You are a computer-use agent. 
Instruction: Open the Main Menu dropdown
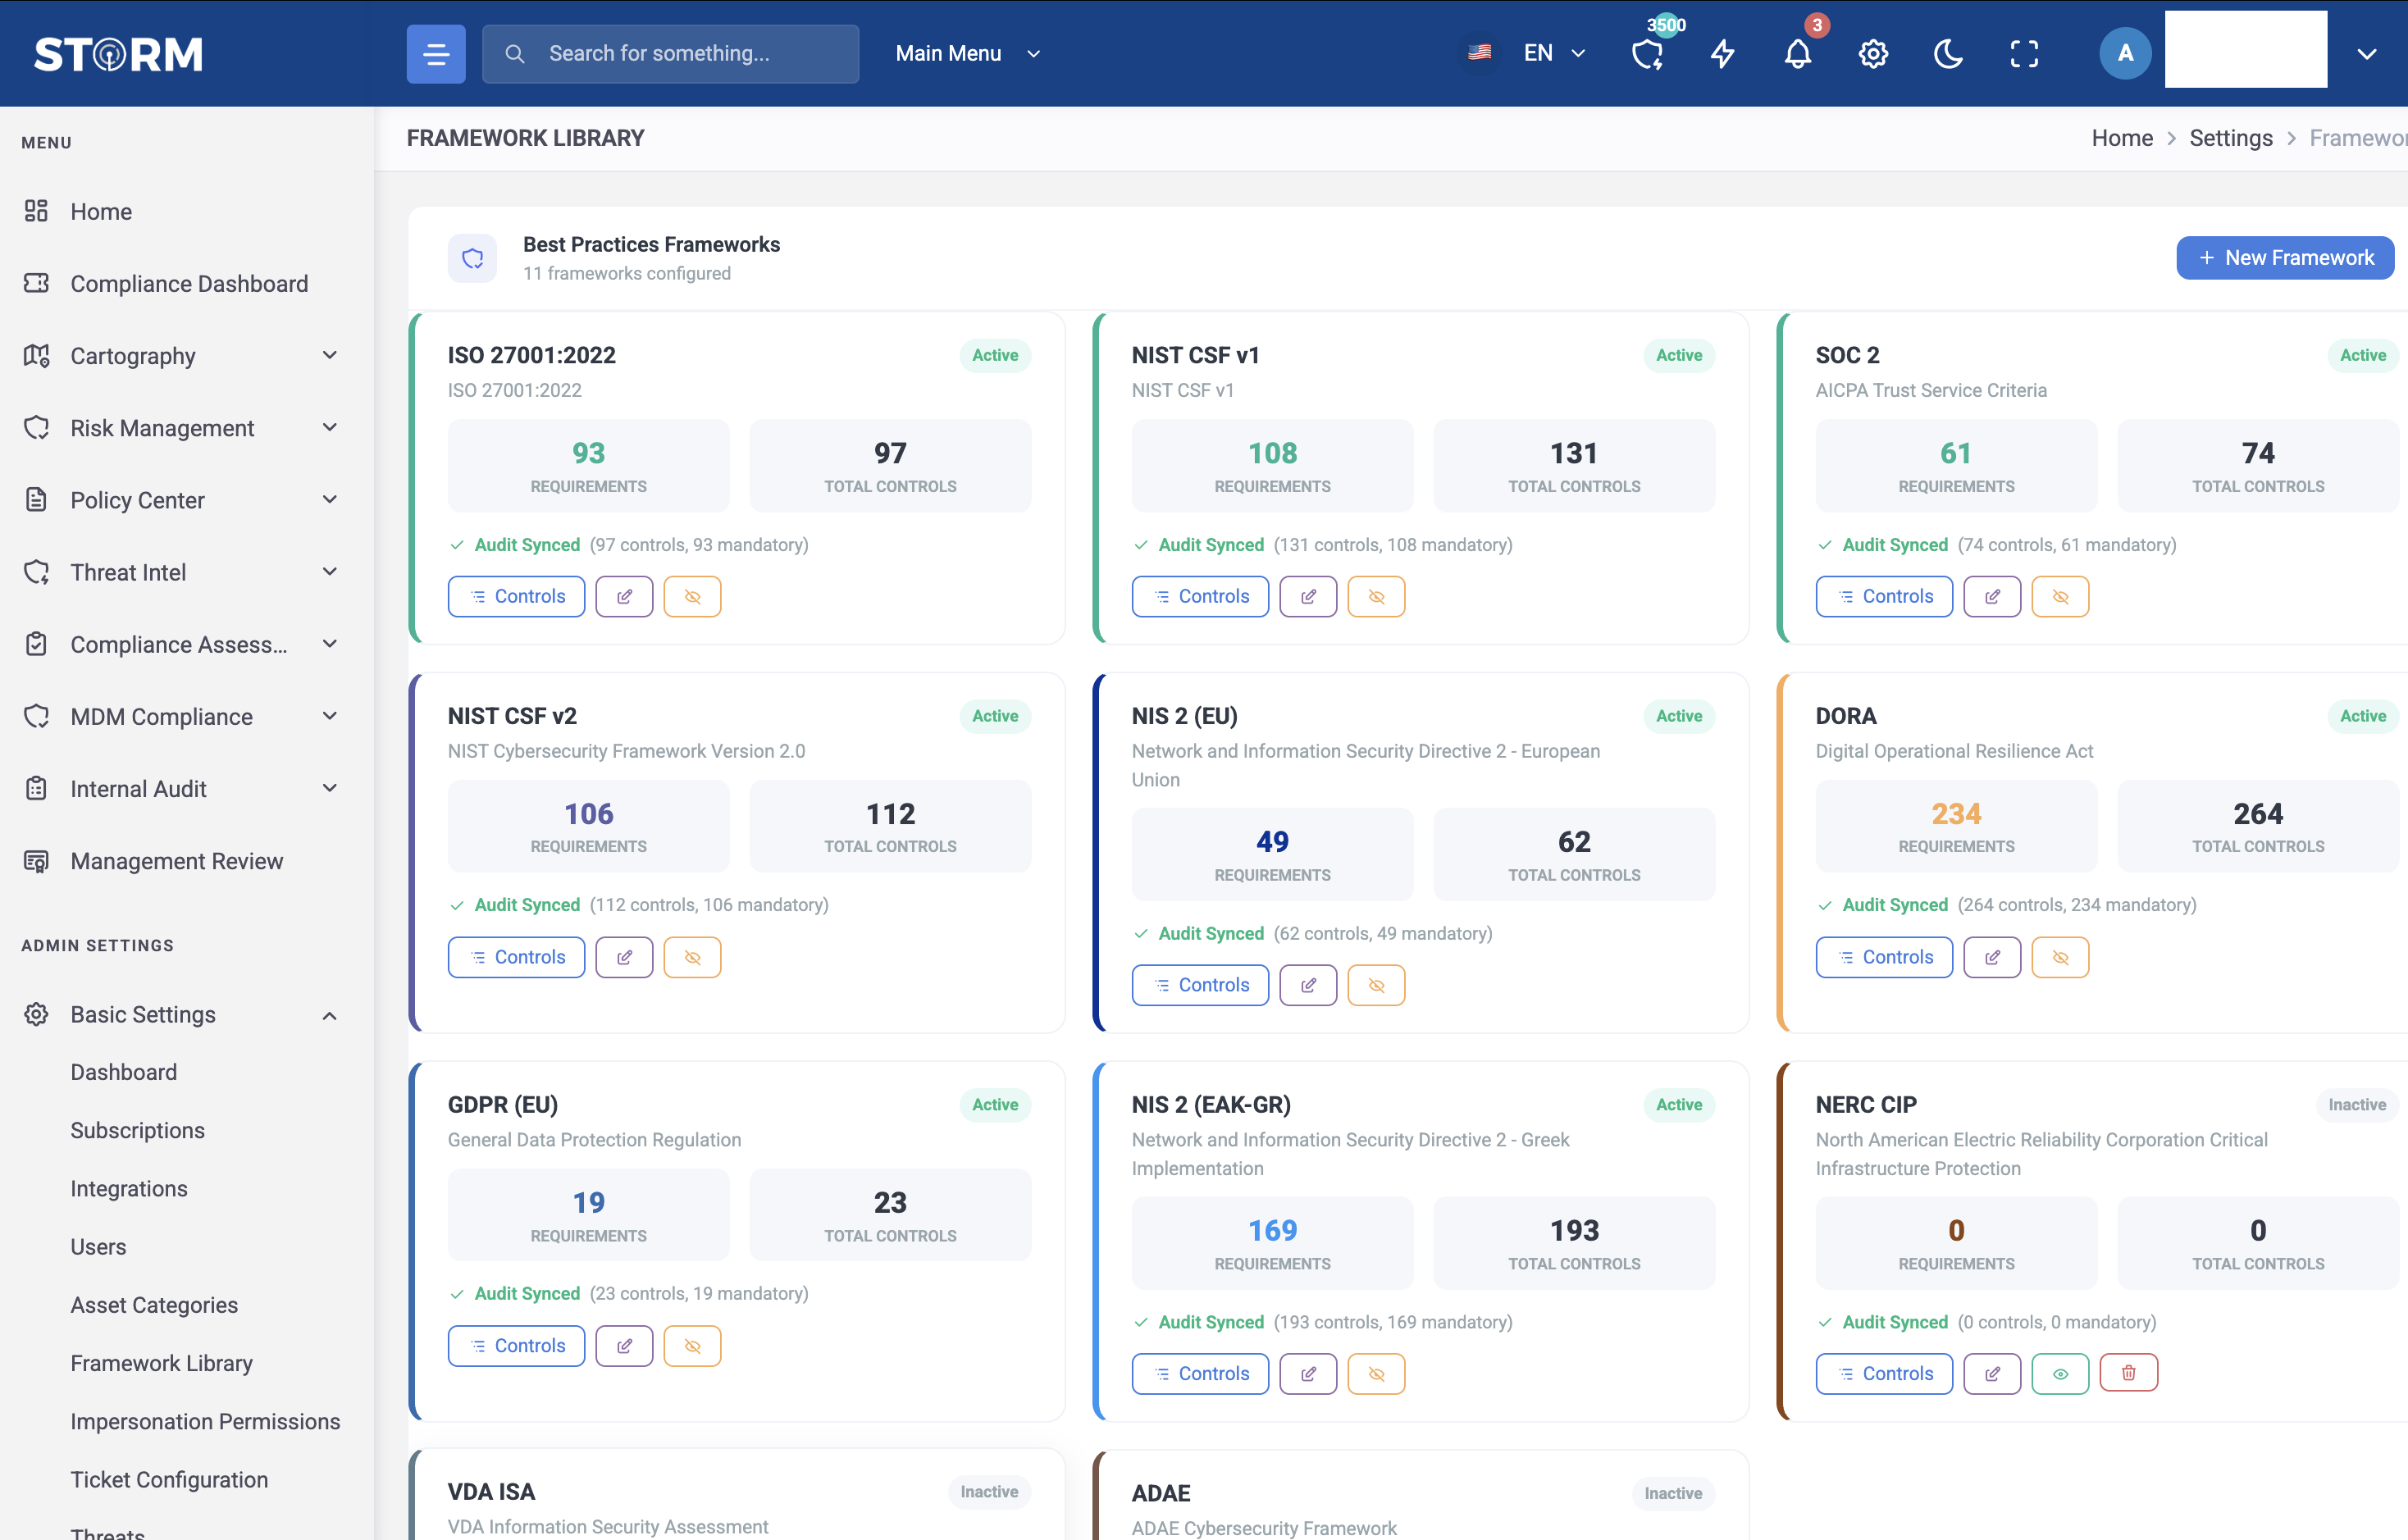(967, 54)
